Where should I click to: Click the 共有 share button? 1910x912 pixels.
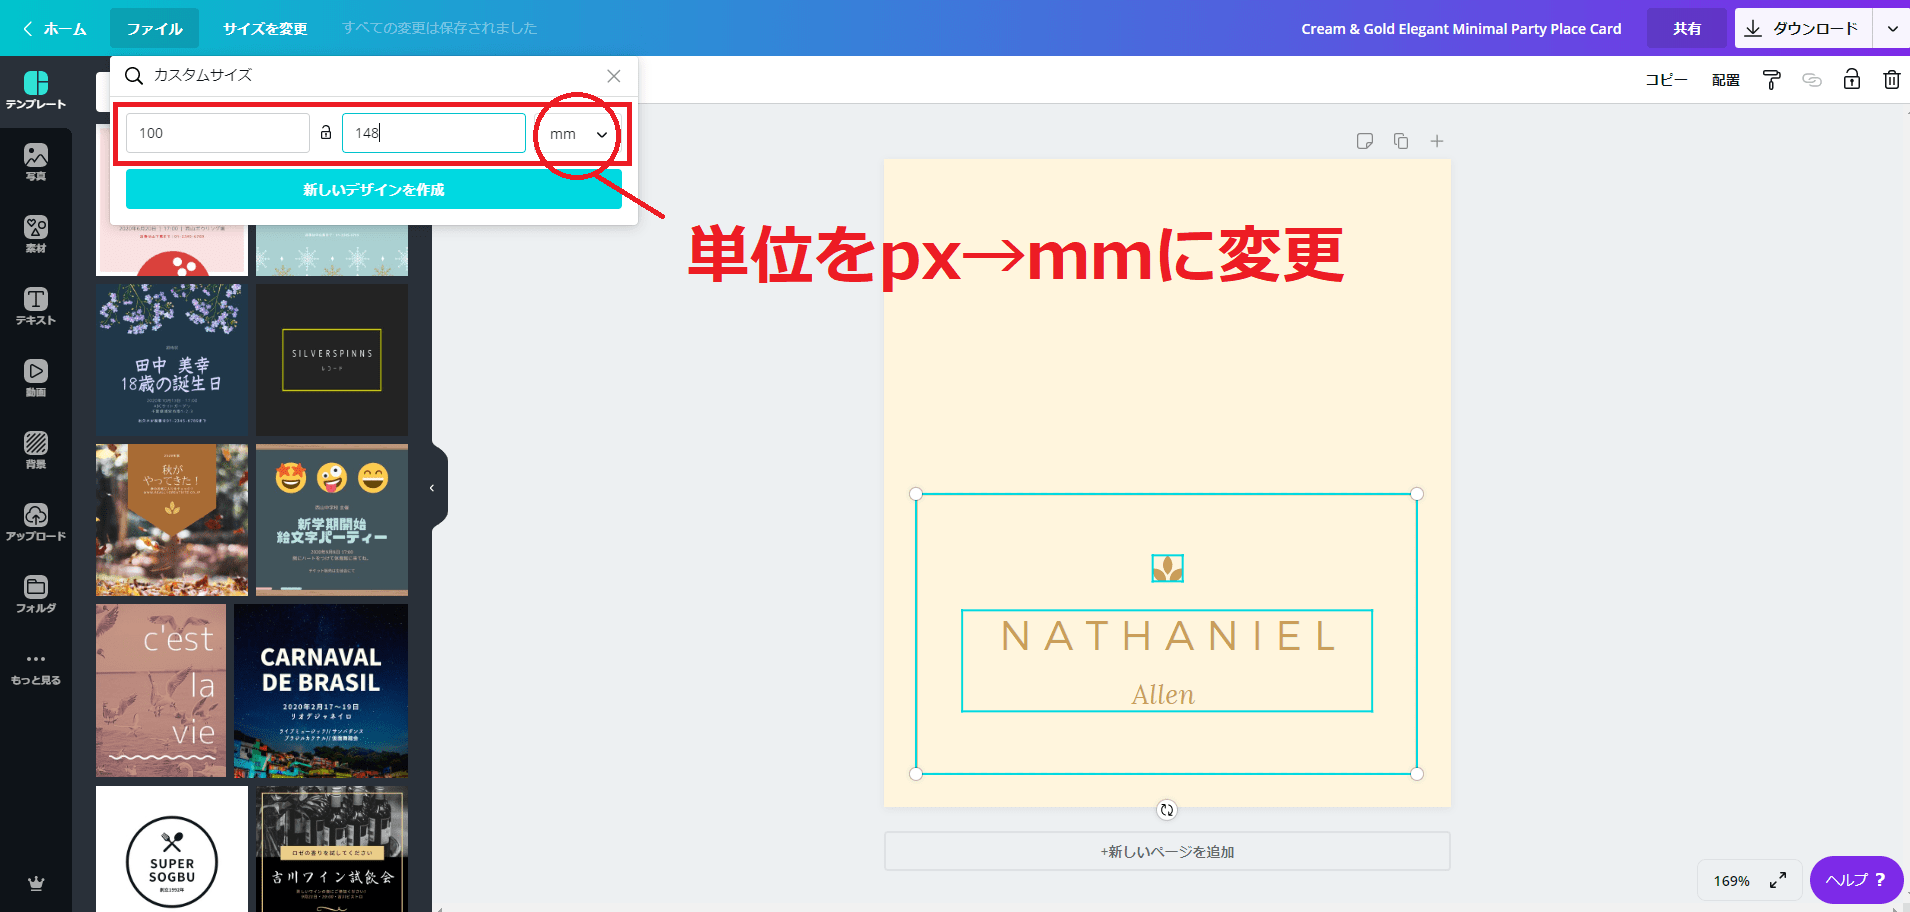pos(1687,29)
